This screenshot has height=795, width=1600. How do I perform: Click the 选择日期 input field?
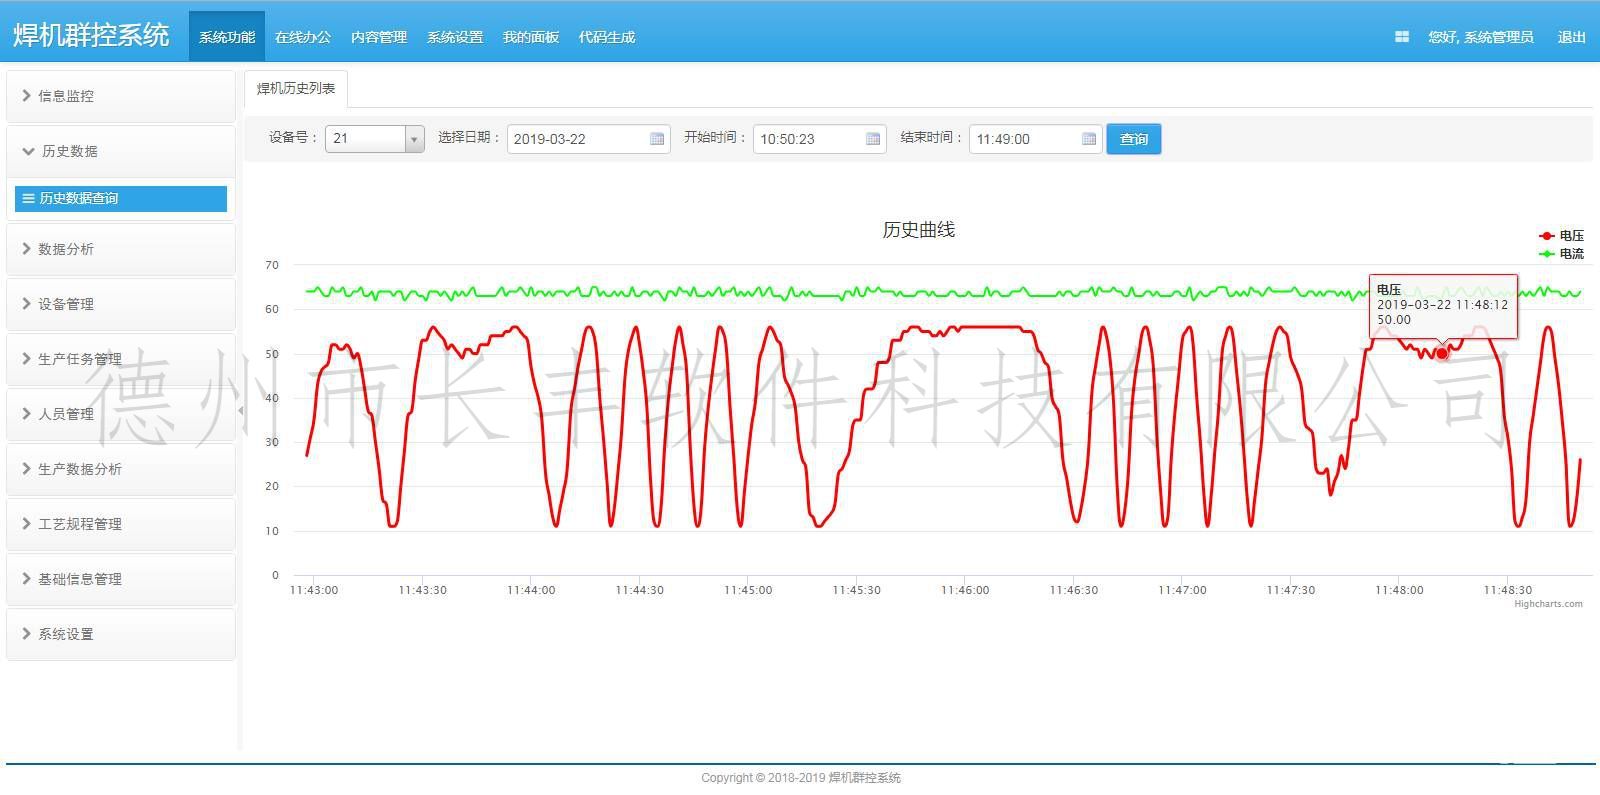click(x=578, y=139)
